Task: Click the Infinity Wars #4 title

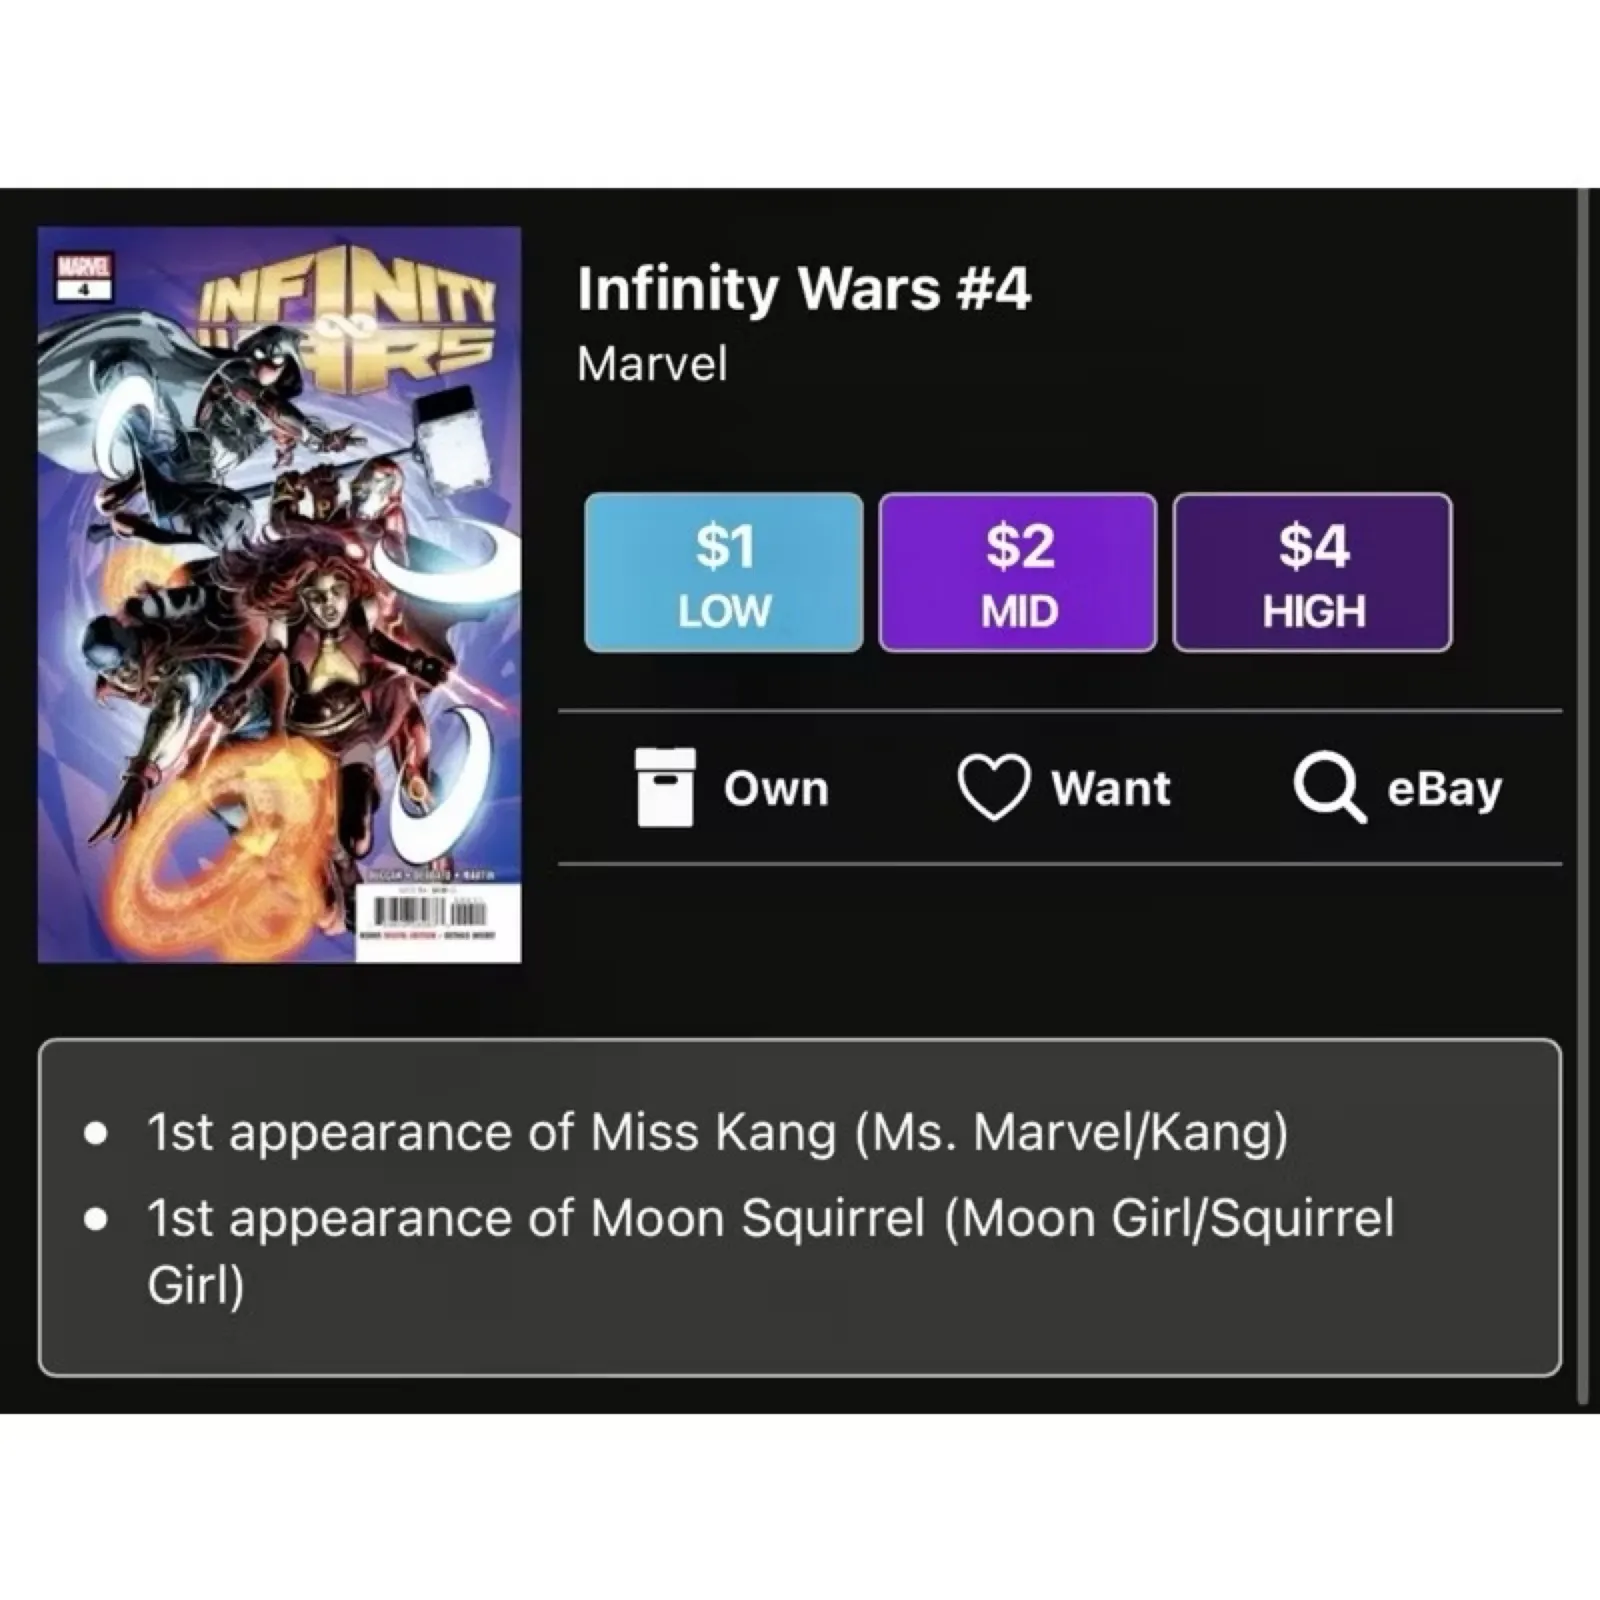Action: tap(803, 289)
